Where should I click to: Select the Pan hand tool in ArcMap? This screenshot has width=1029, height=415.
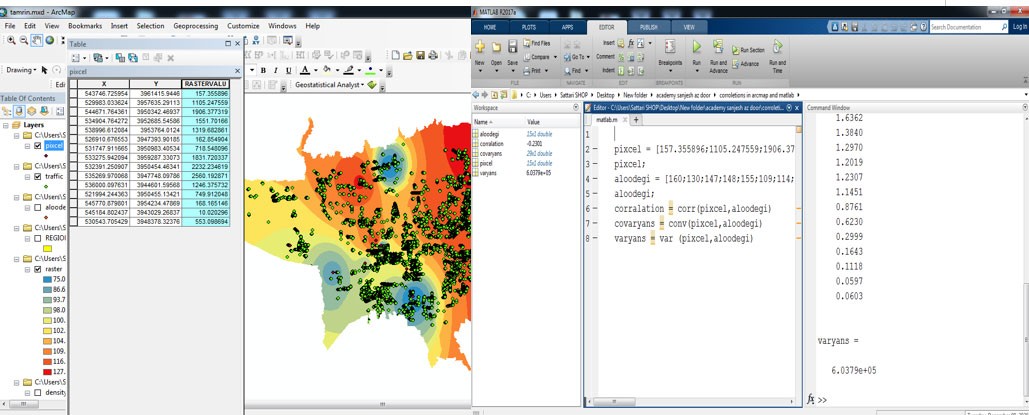pos(36,40)
